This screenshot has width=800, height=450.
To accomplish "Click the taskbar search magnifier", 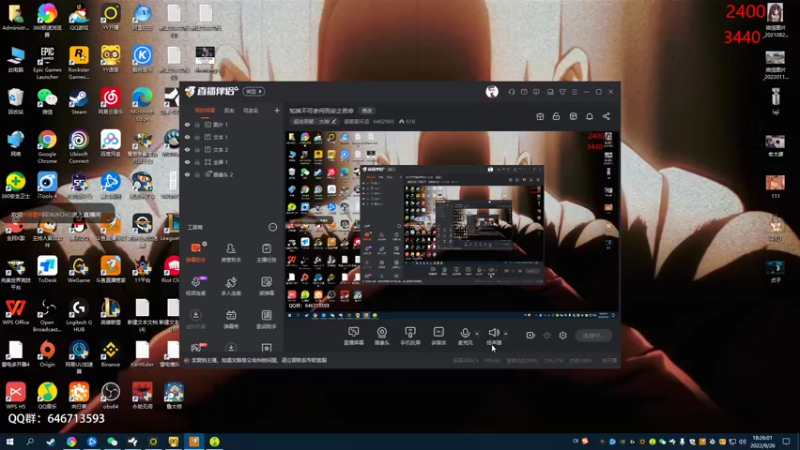I will (30, 441).
